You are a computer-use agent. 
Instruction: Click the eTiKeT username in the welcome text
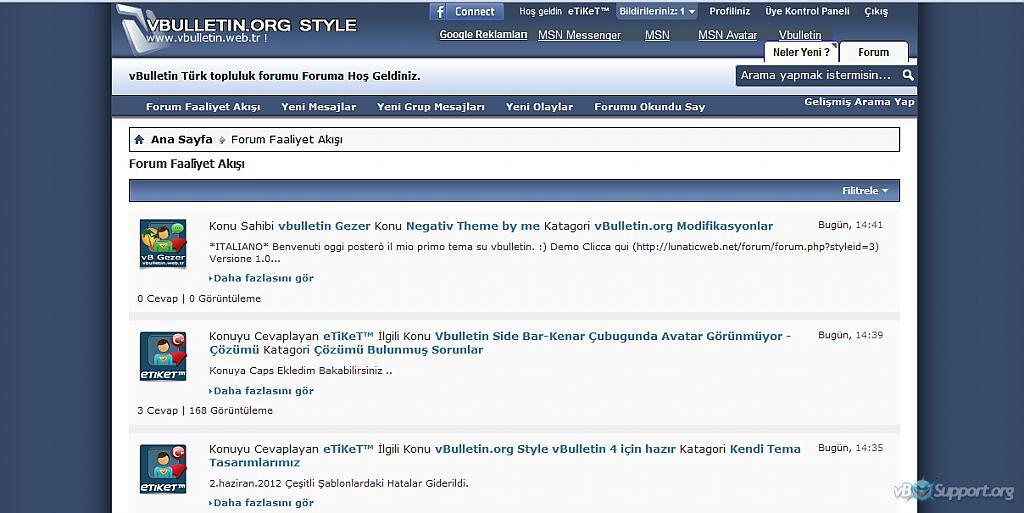click(588, 11)
